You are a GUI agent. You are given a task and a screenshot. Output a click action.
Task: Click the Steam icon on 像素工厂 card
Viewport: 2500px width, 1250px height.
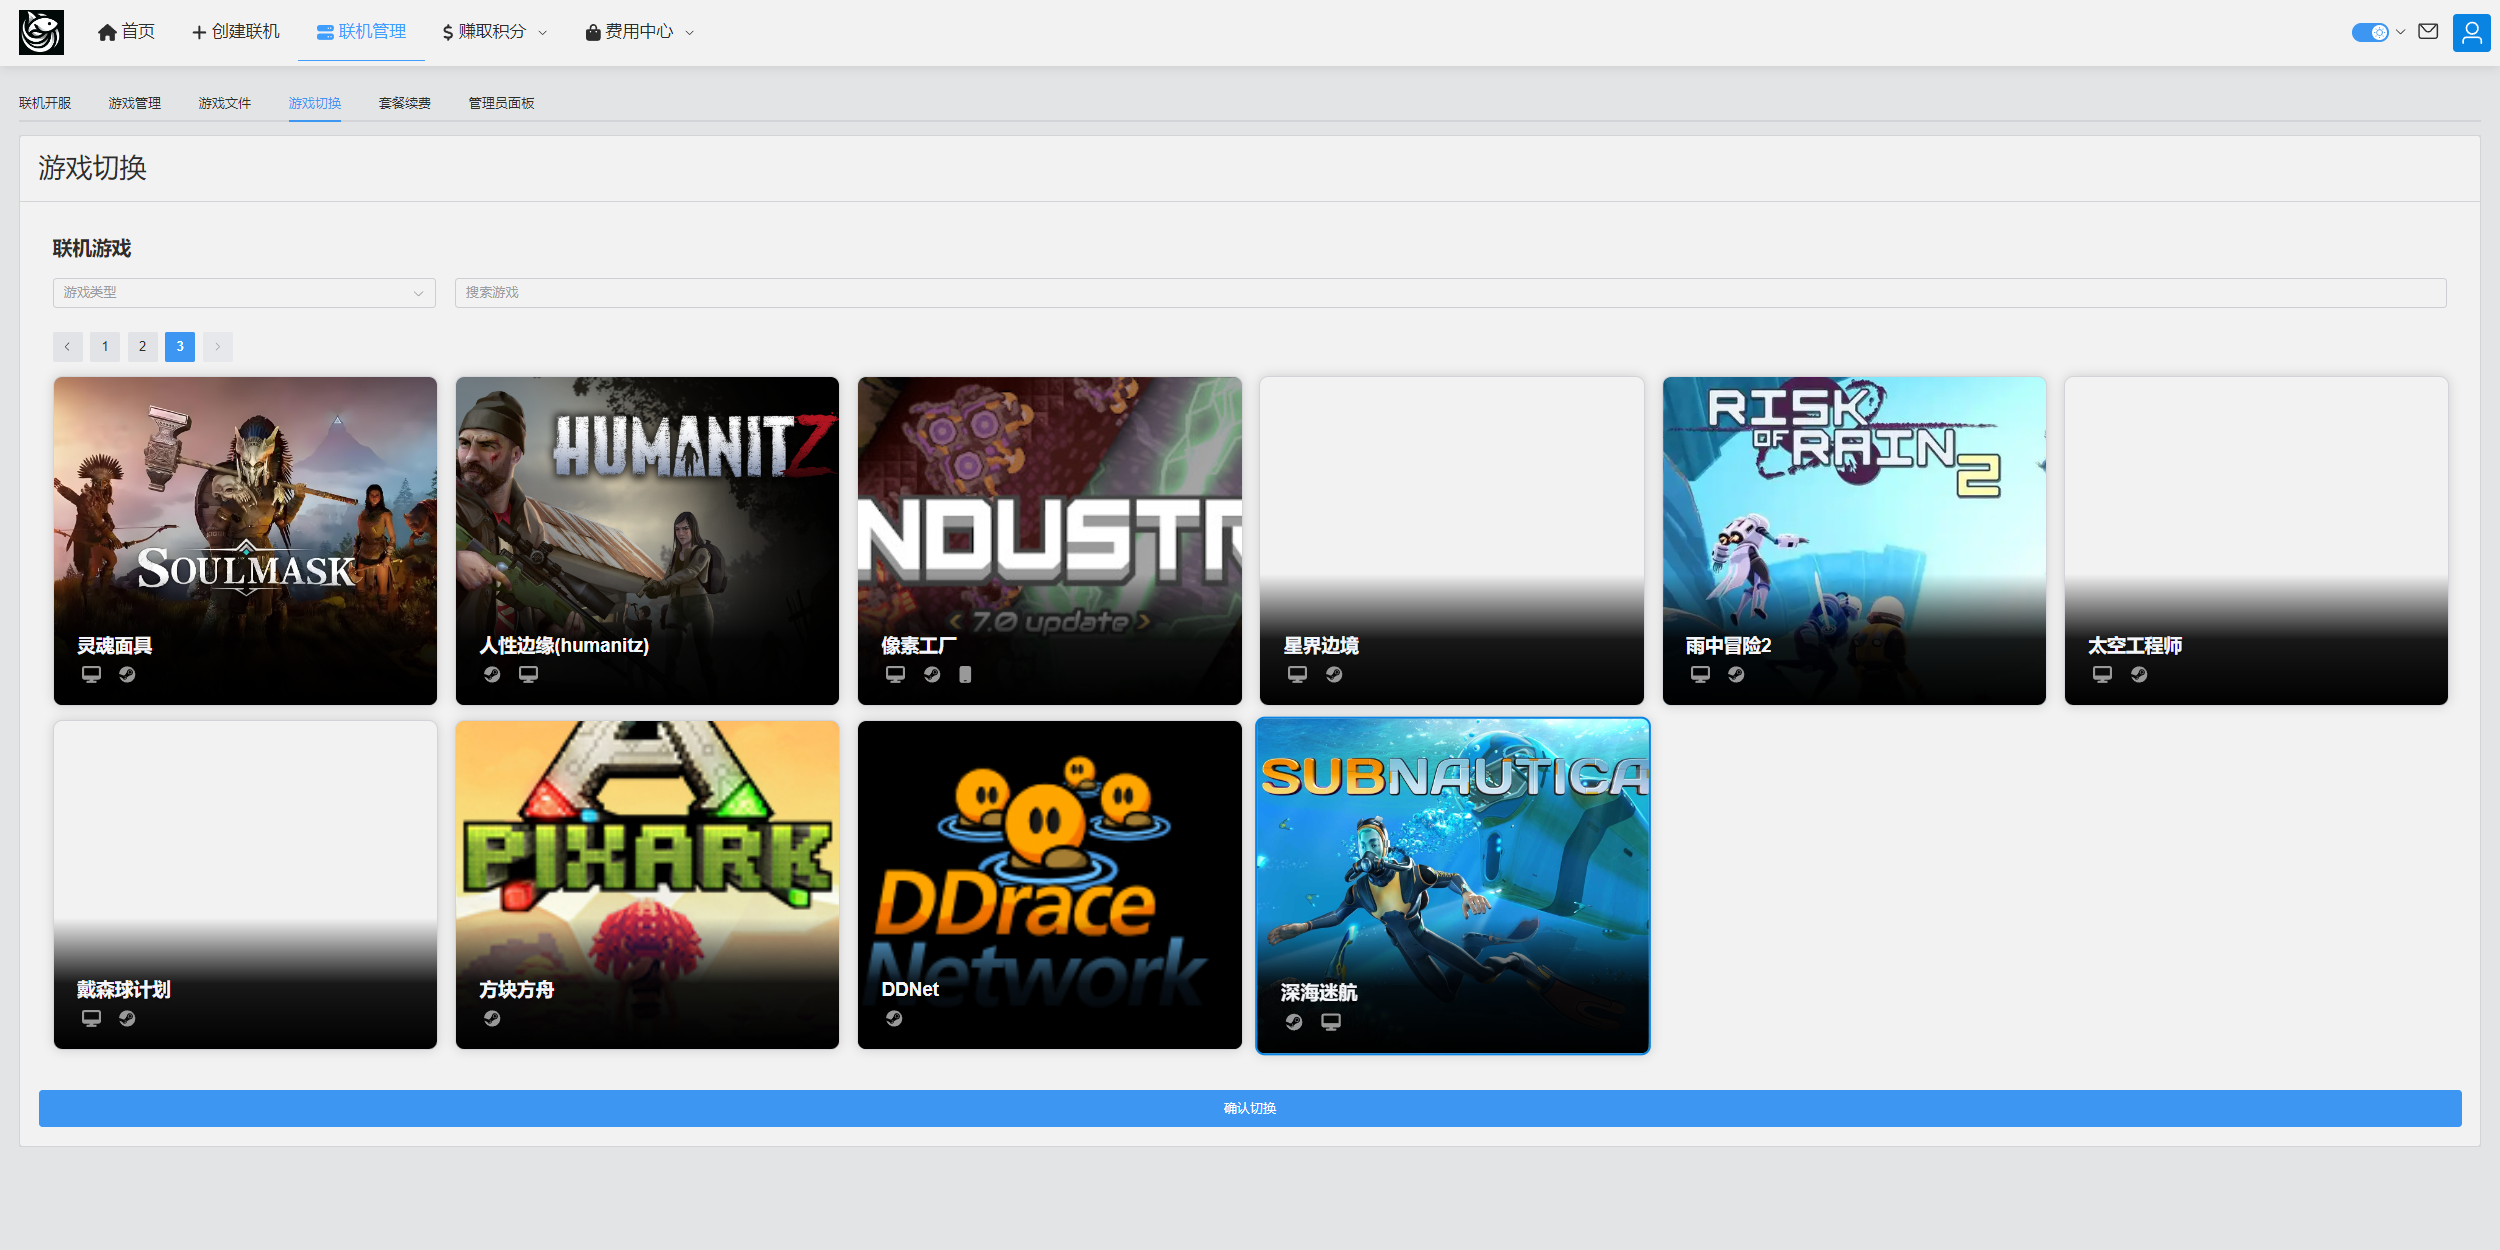pos(932,675)
